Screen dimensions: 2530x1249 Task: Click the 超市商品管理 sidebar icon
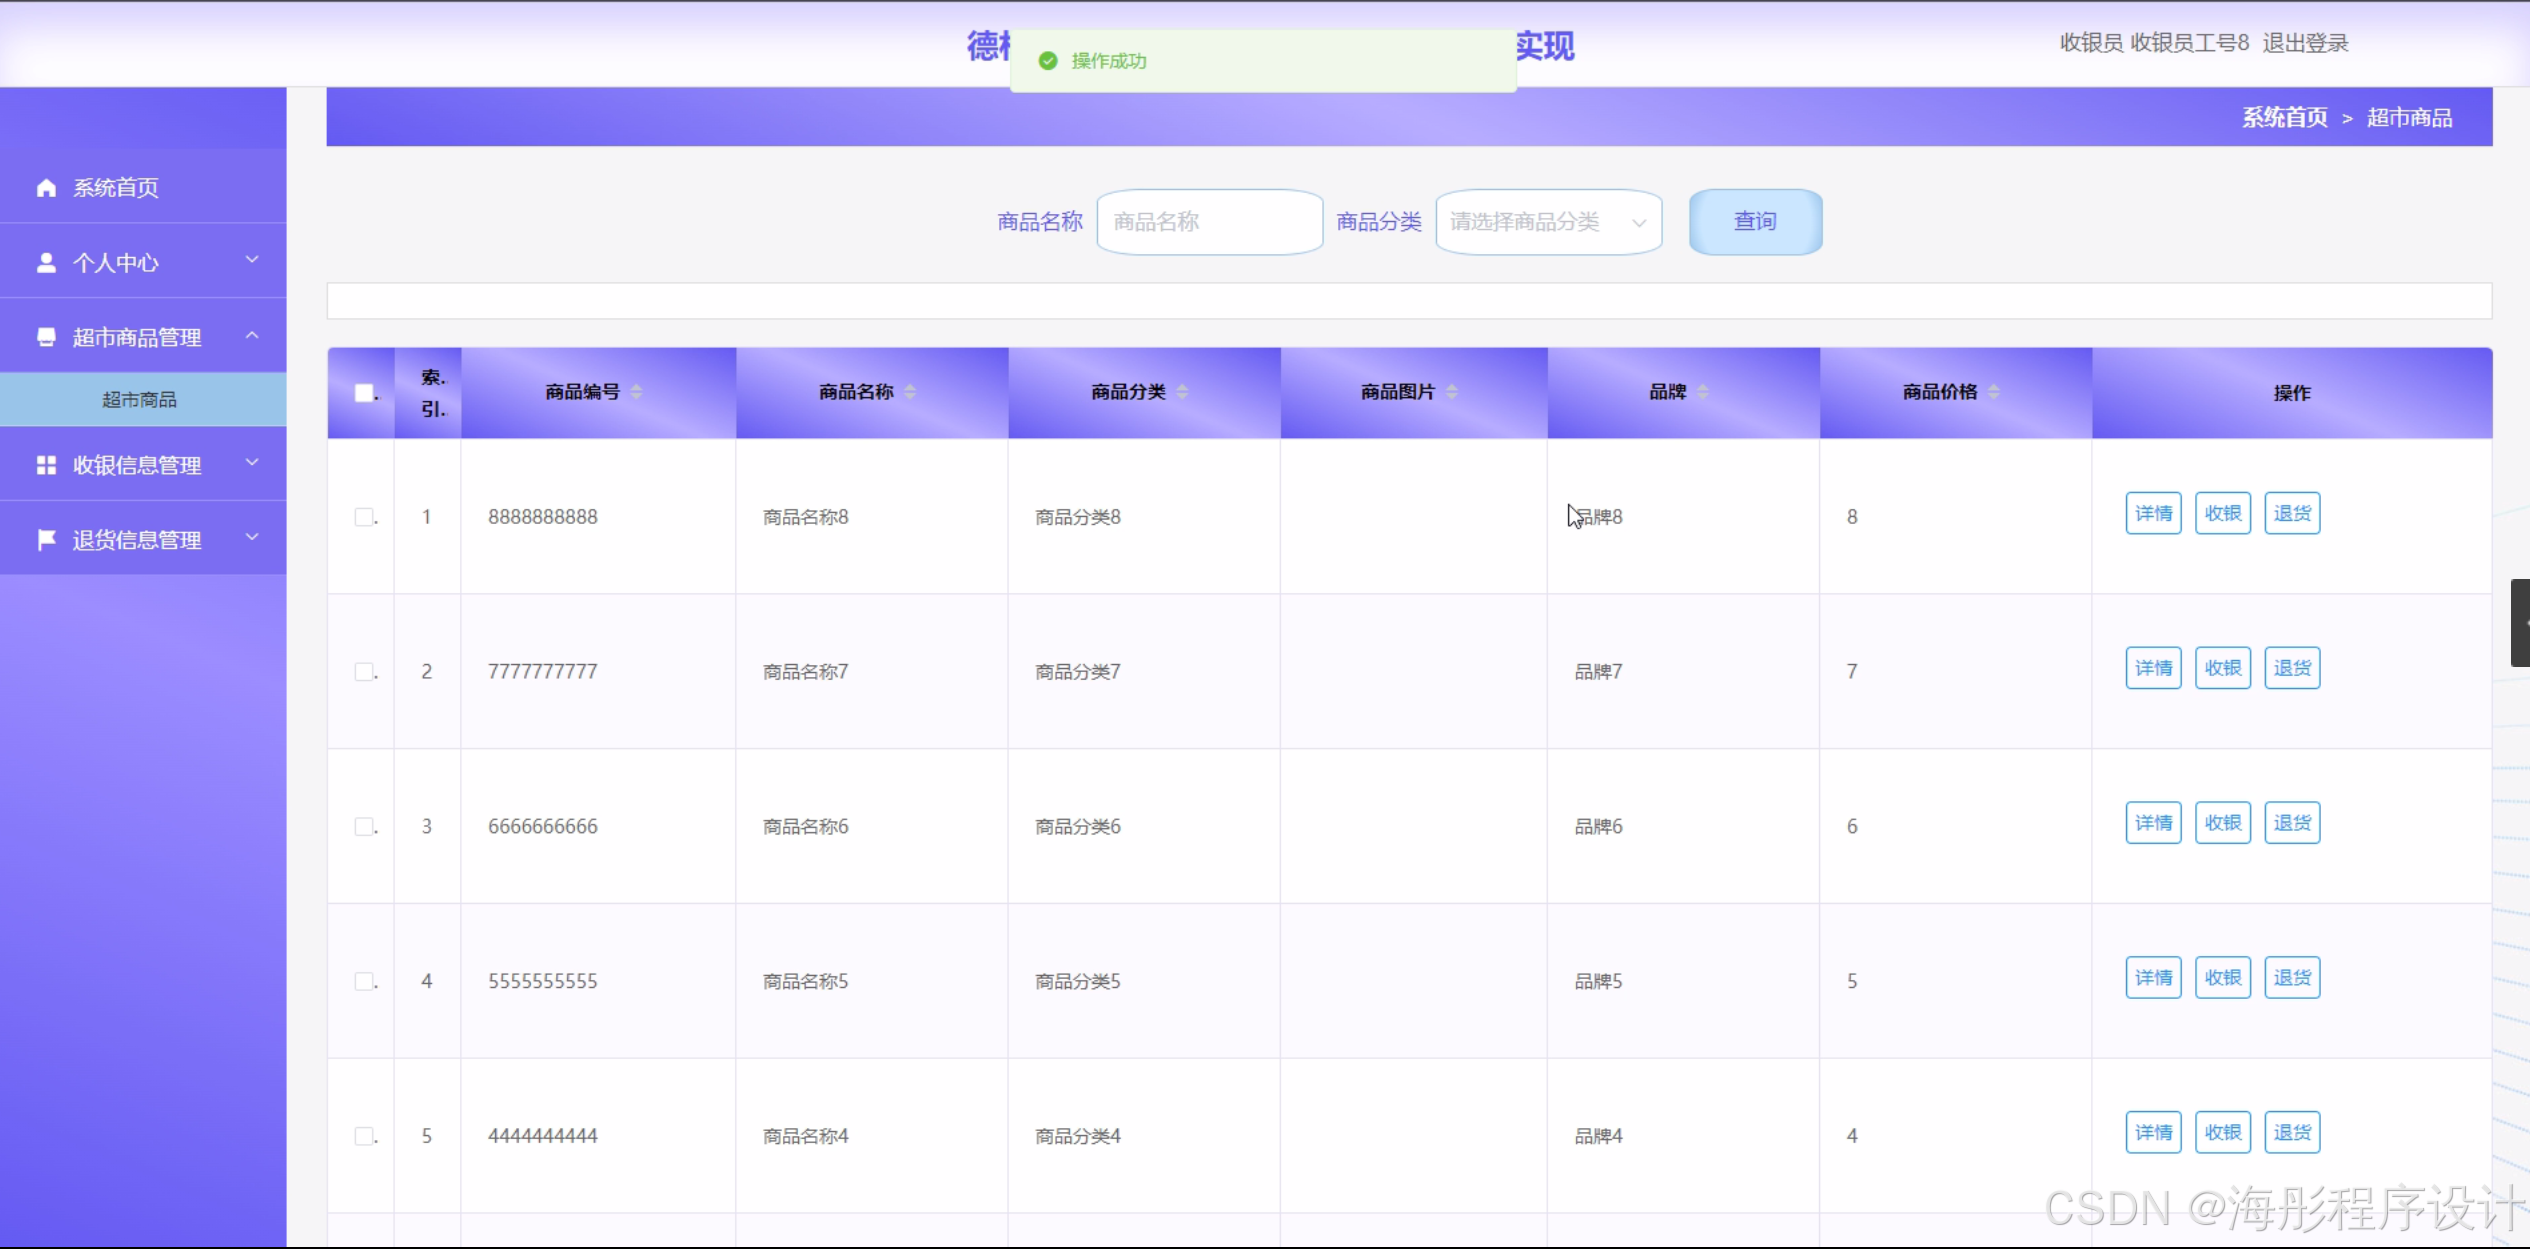(x=46, y=337)
